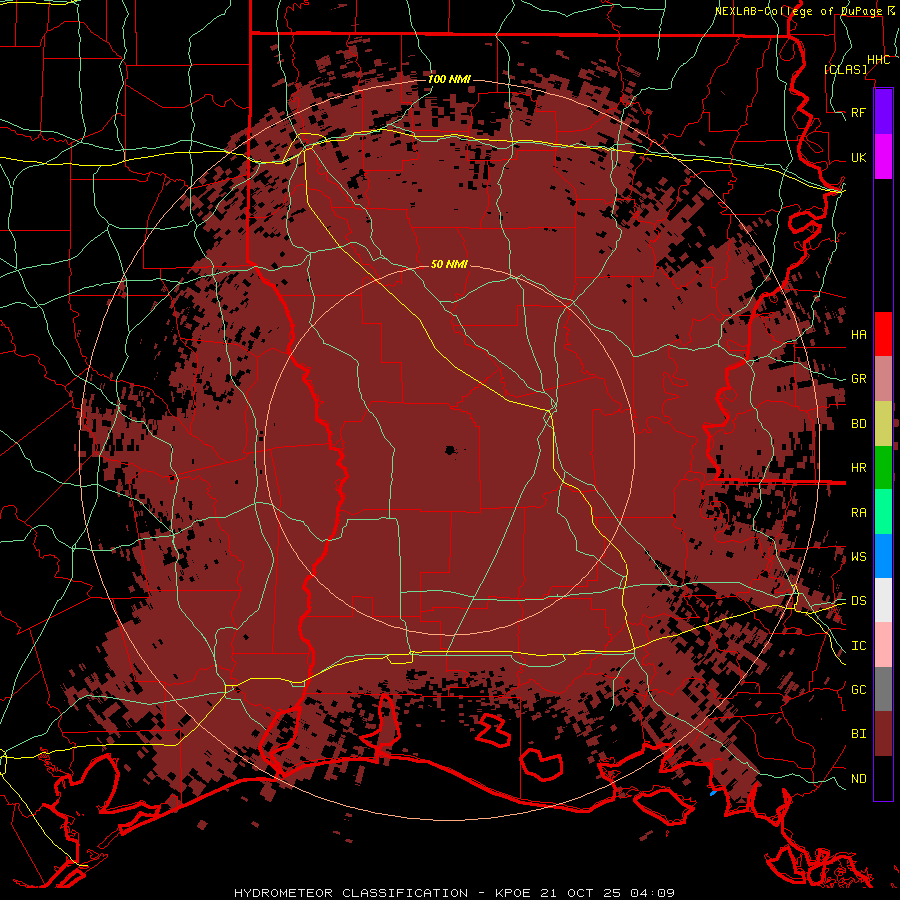Click the 'DS' legend label
900x900 pixels.
(x=858, y=600)
